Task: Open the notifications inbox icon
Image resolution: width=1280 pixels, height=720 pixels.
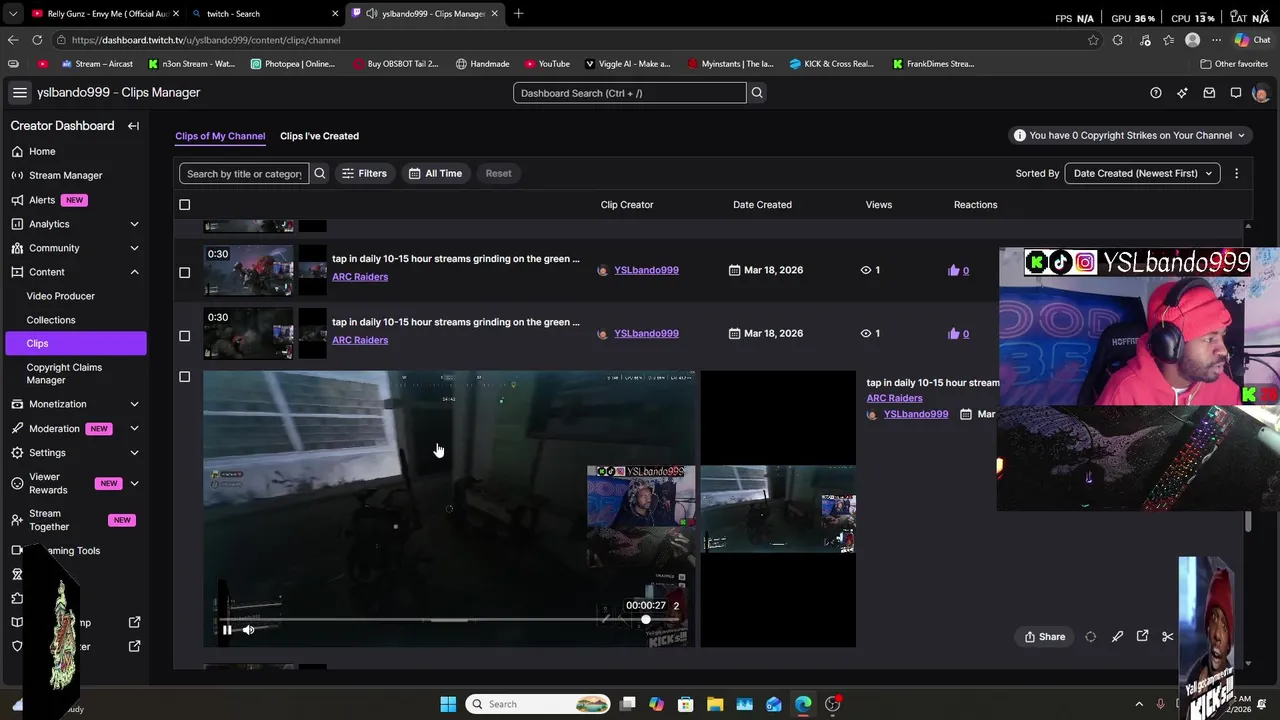Action: point(1209,93)
